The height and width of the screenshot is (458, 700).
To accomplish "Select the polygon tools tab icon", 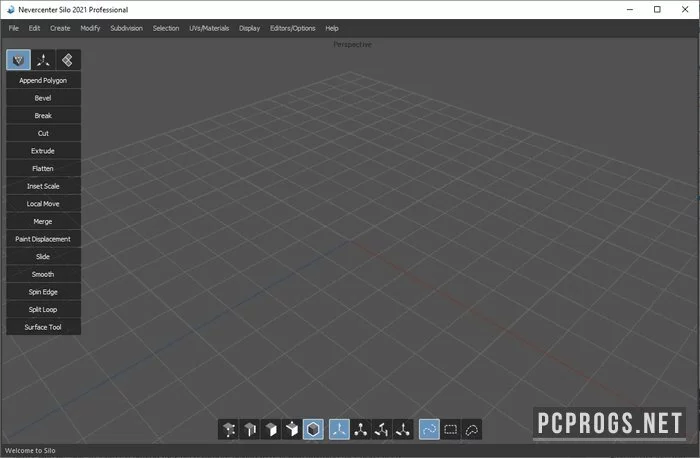I will click(x=18, y=60).
